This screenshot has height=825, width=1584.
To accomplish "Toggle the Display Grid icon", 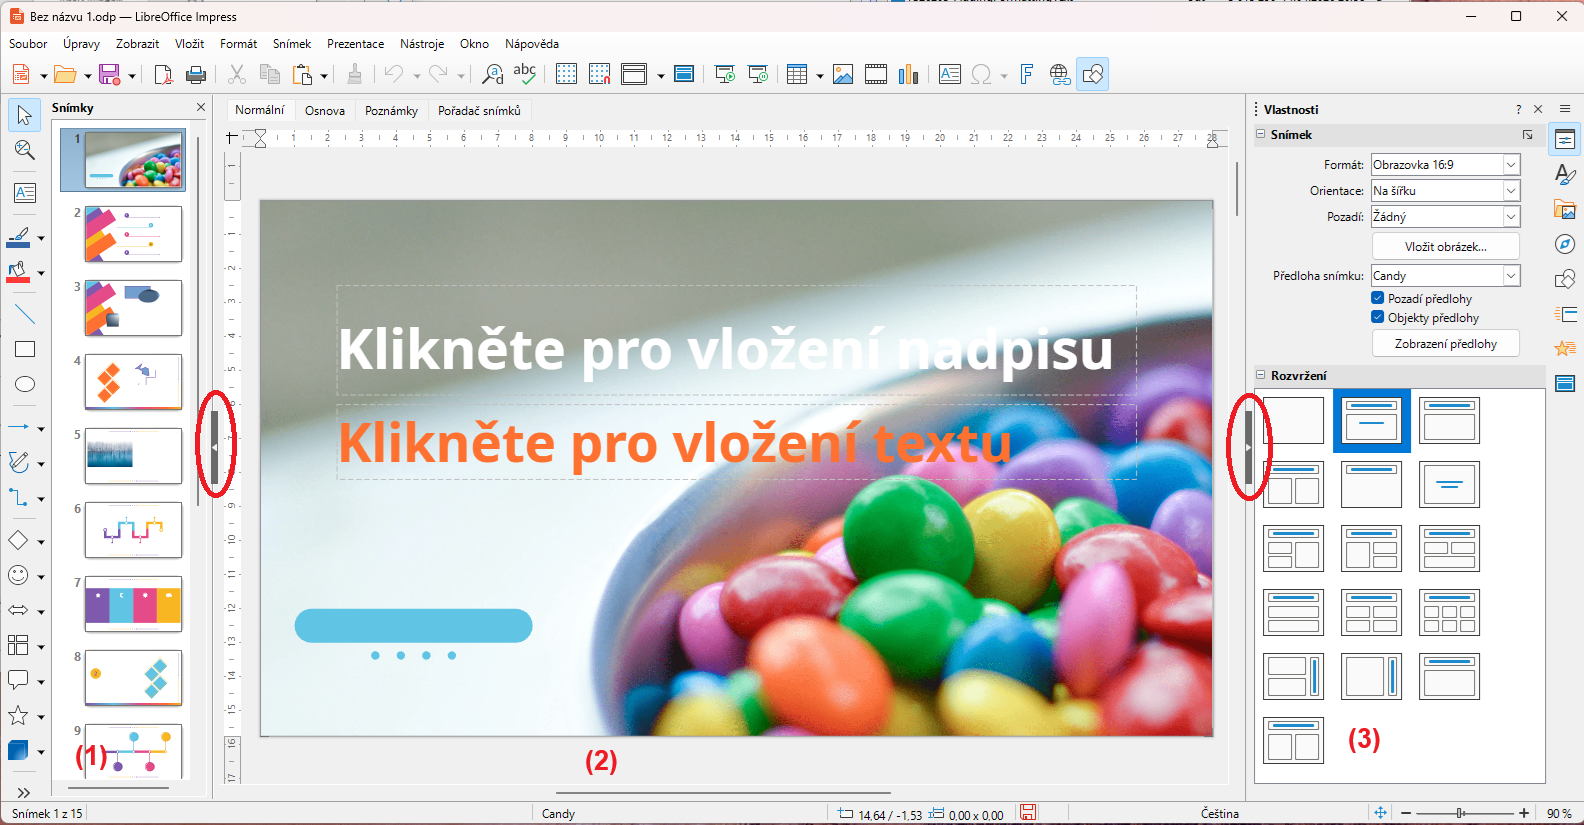I will [566, 74].
